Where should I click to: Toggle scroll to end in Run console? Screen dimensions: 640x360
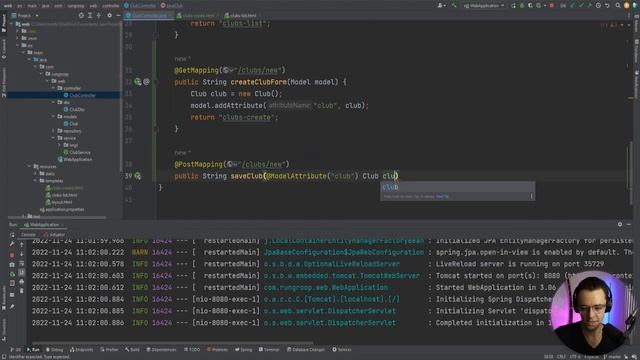[x=22, y=273]
